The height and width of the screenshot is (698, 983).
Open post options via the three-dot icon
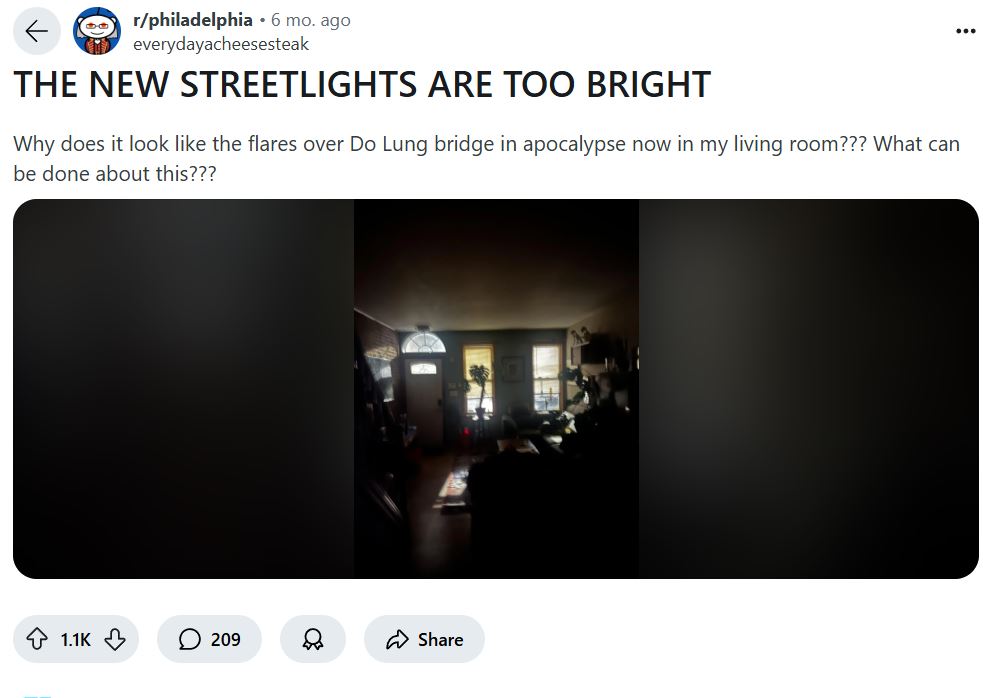pos(966,31)
